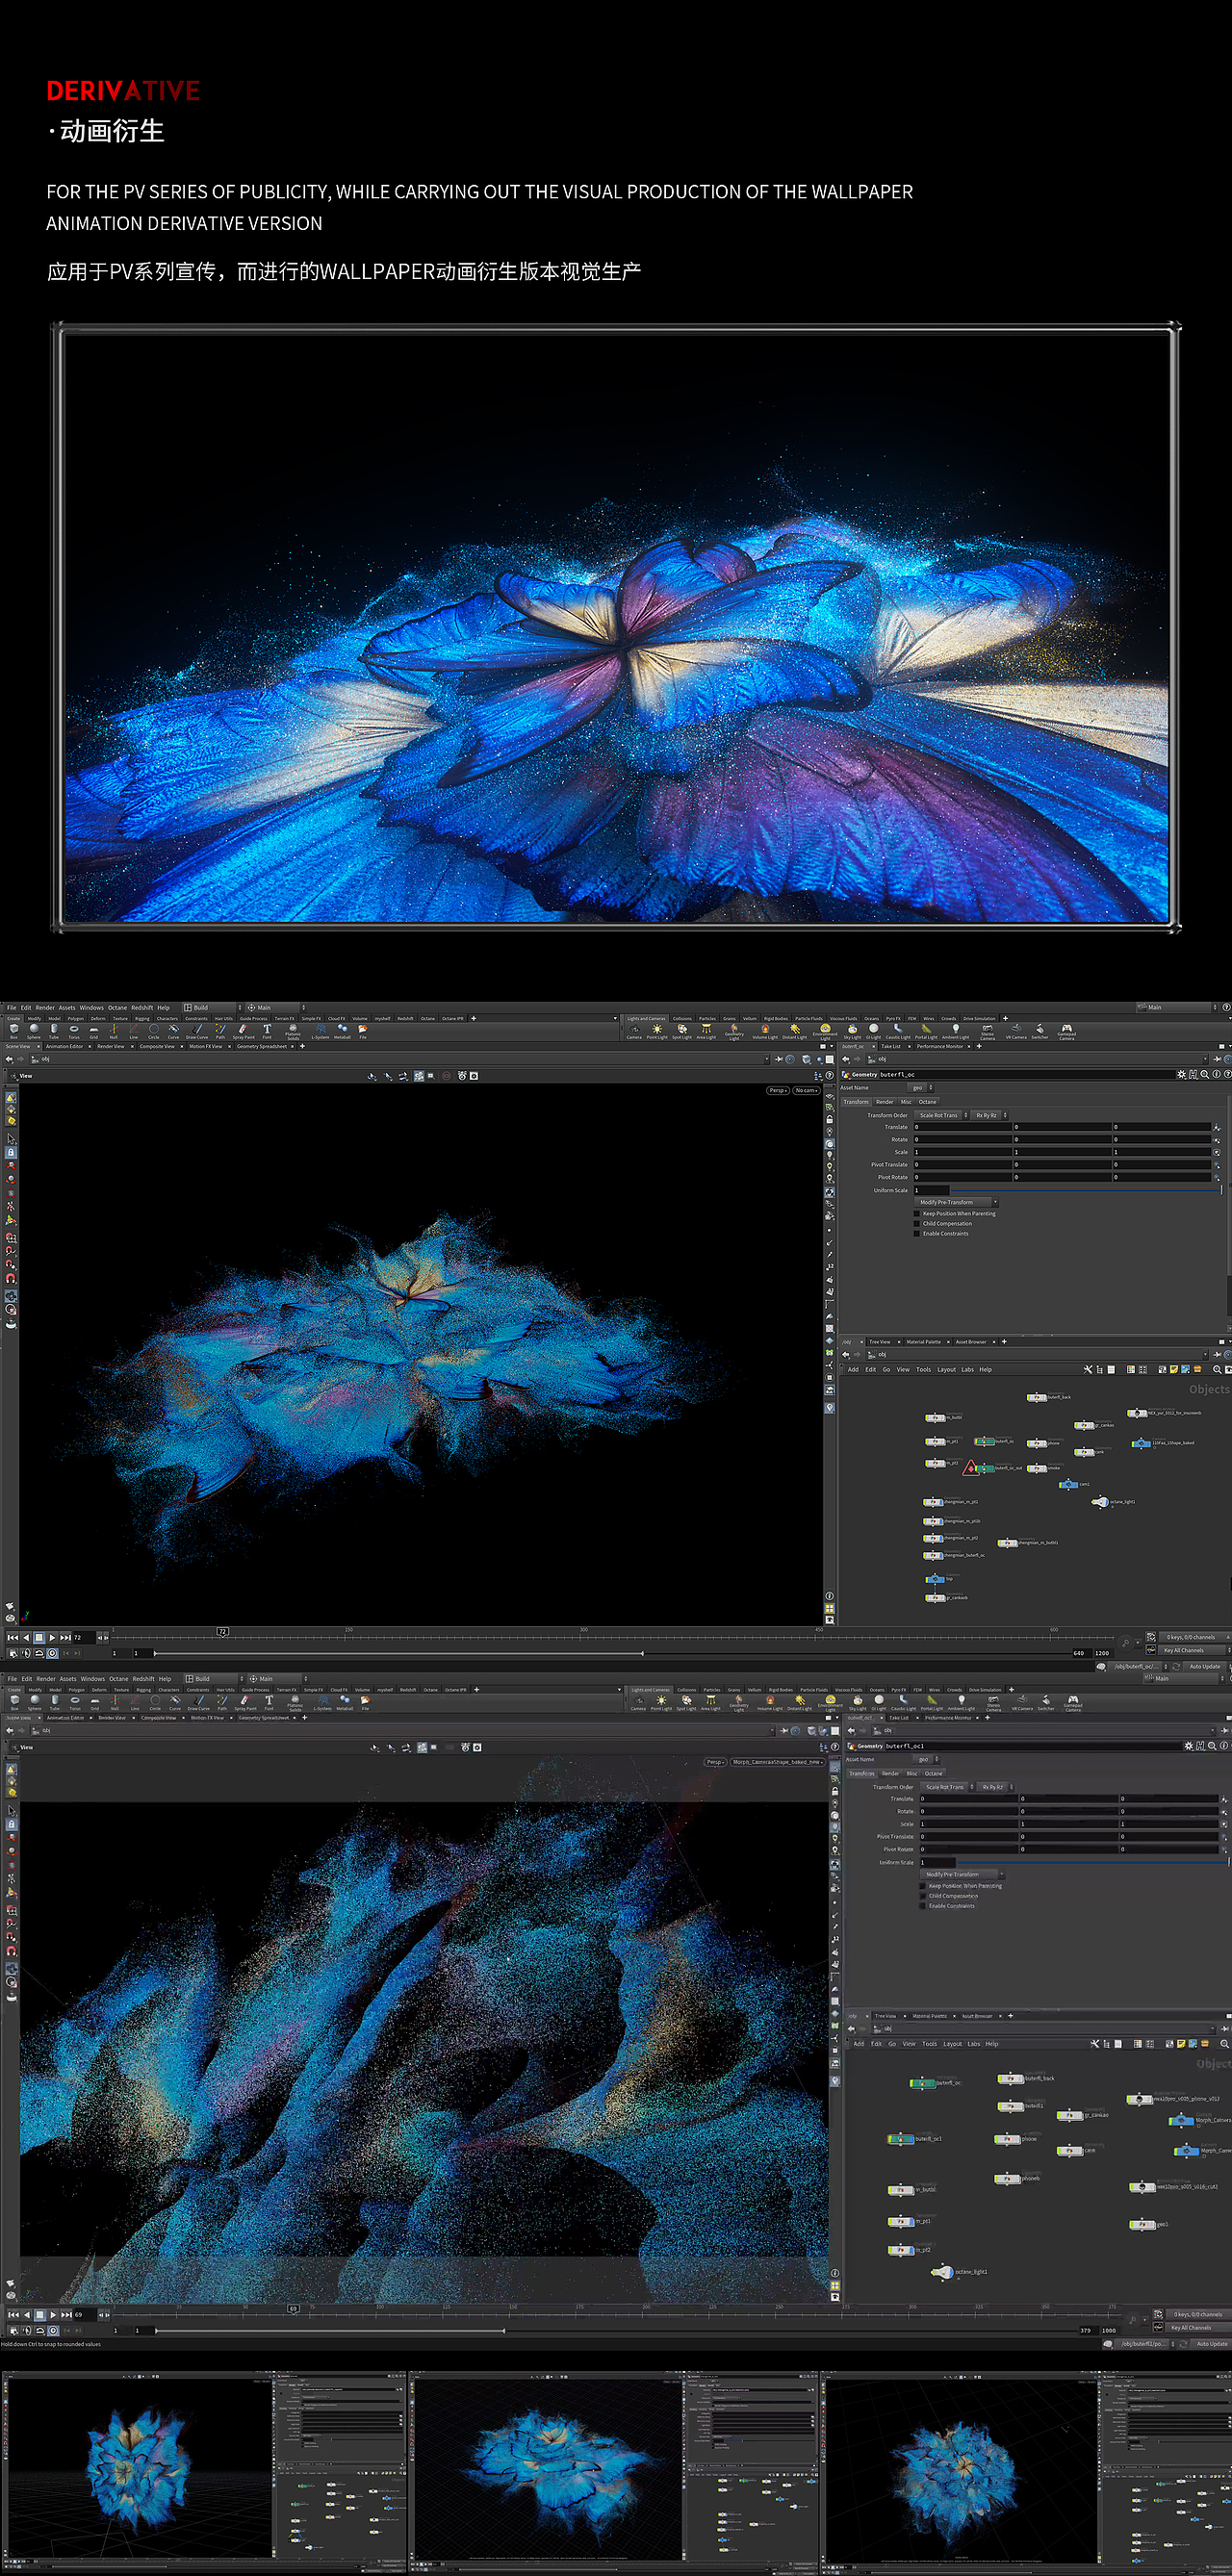This screenshot has width=1232, height=2576.
Task: Select the Switcher tool in upper Houdini shelf
Action: pyautogui.click(x=1040, y=1031)
